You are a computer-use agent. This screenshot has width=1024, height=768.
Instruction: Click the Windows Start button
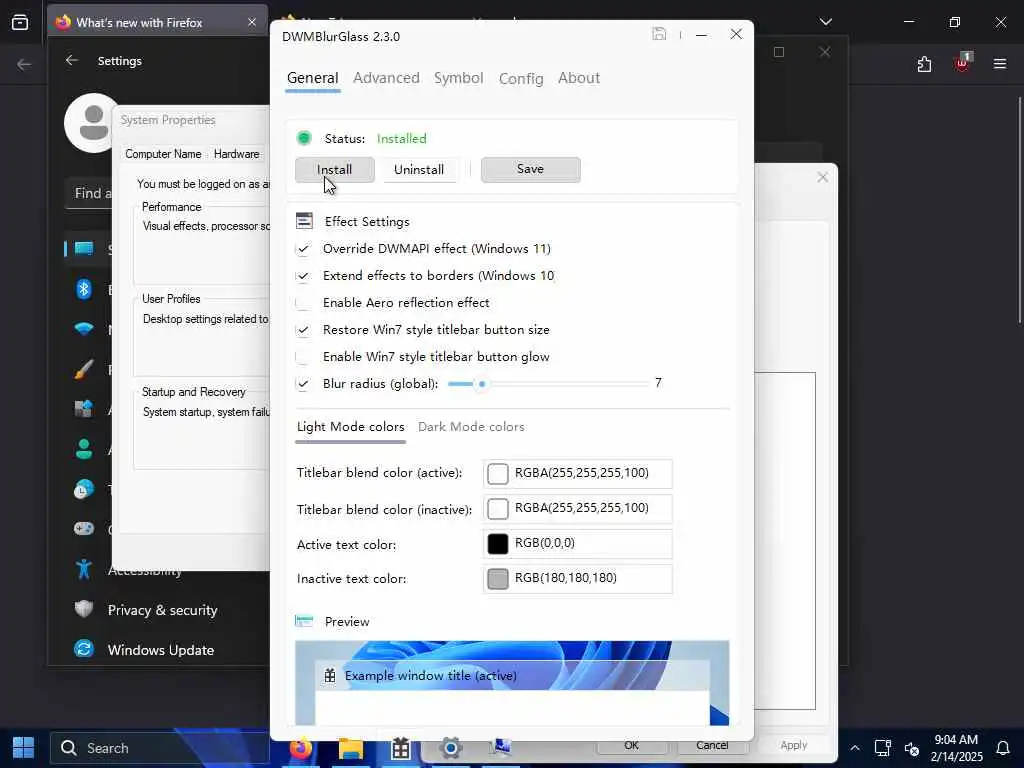coord(24,748)
